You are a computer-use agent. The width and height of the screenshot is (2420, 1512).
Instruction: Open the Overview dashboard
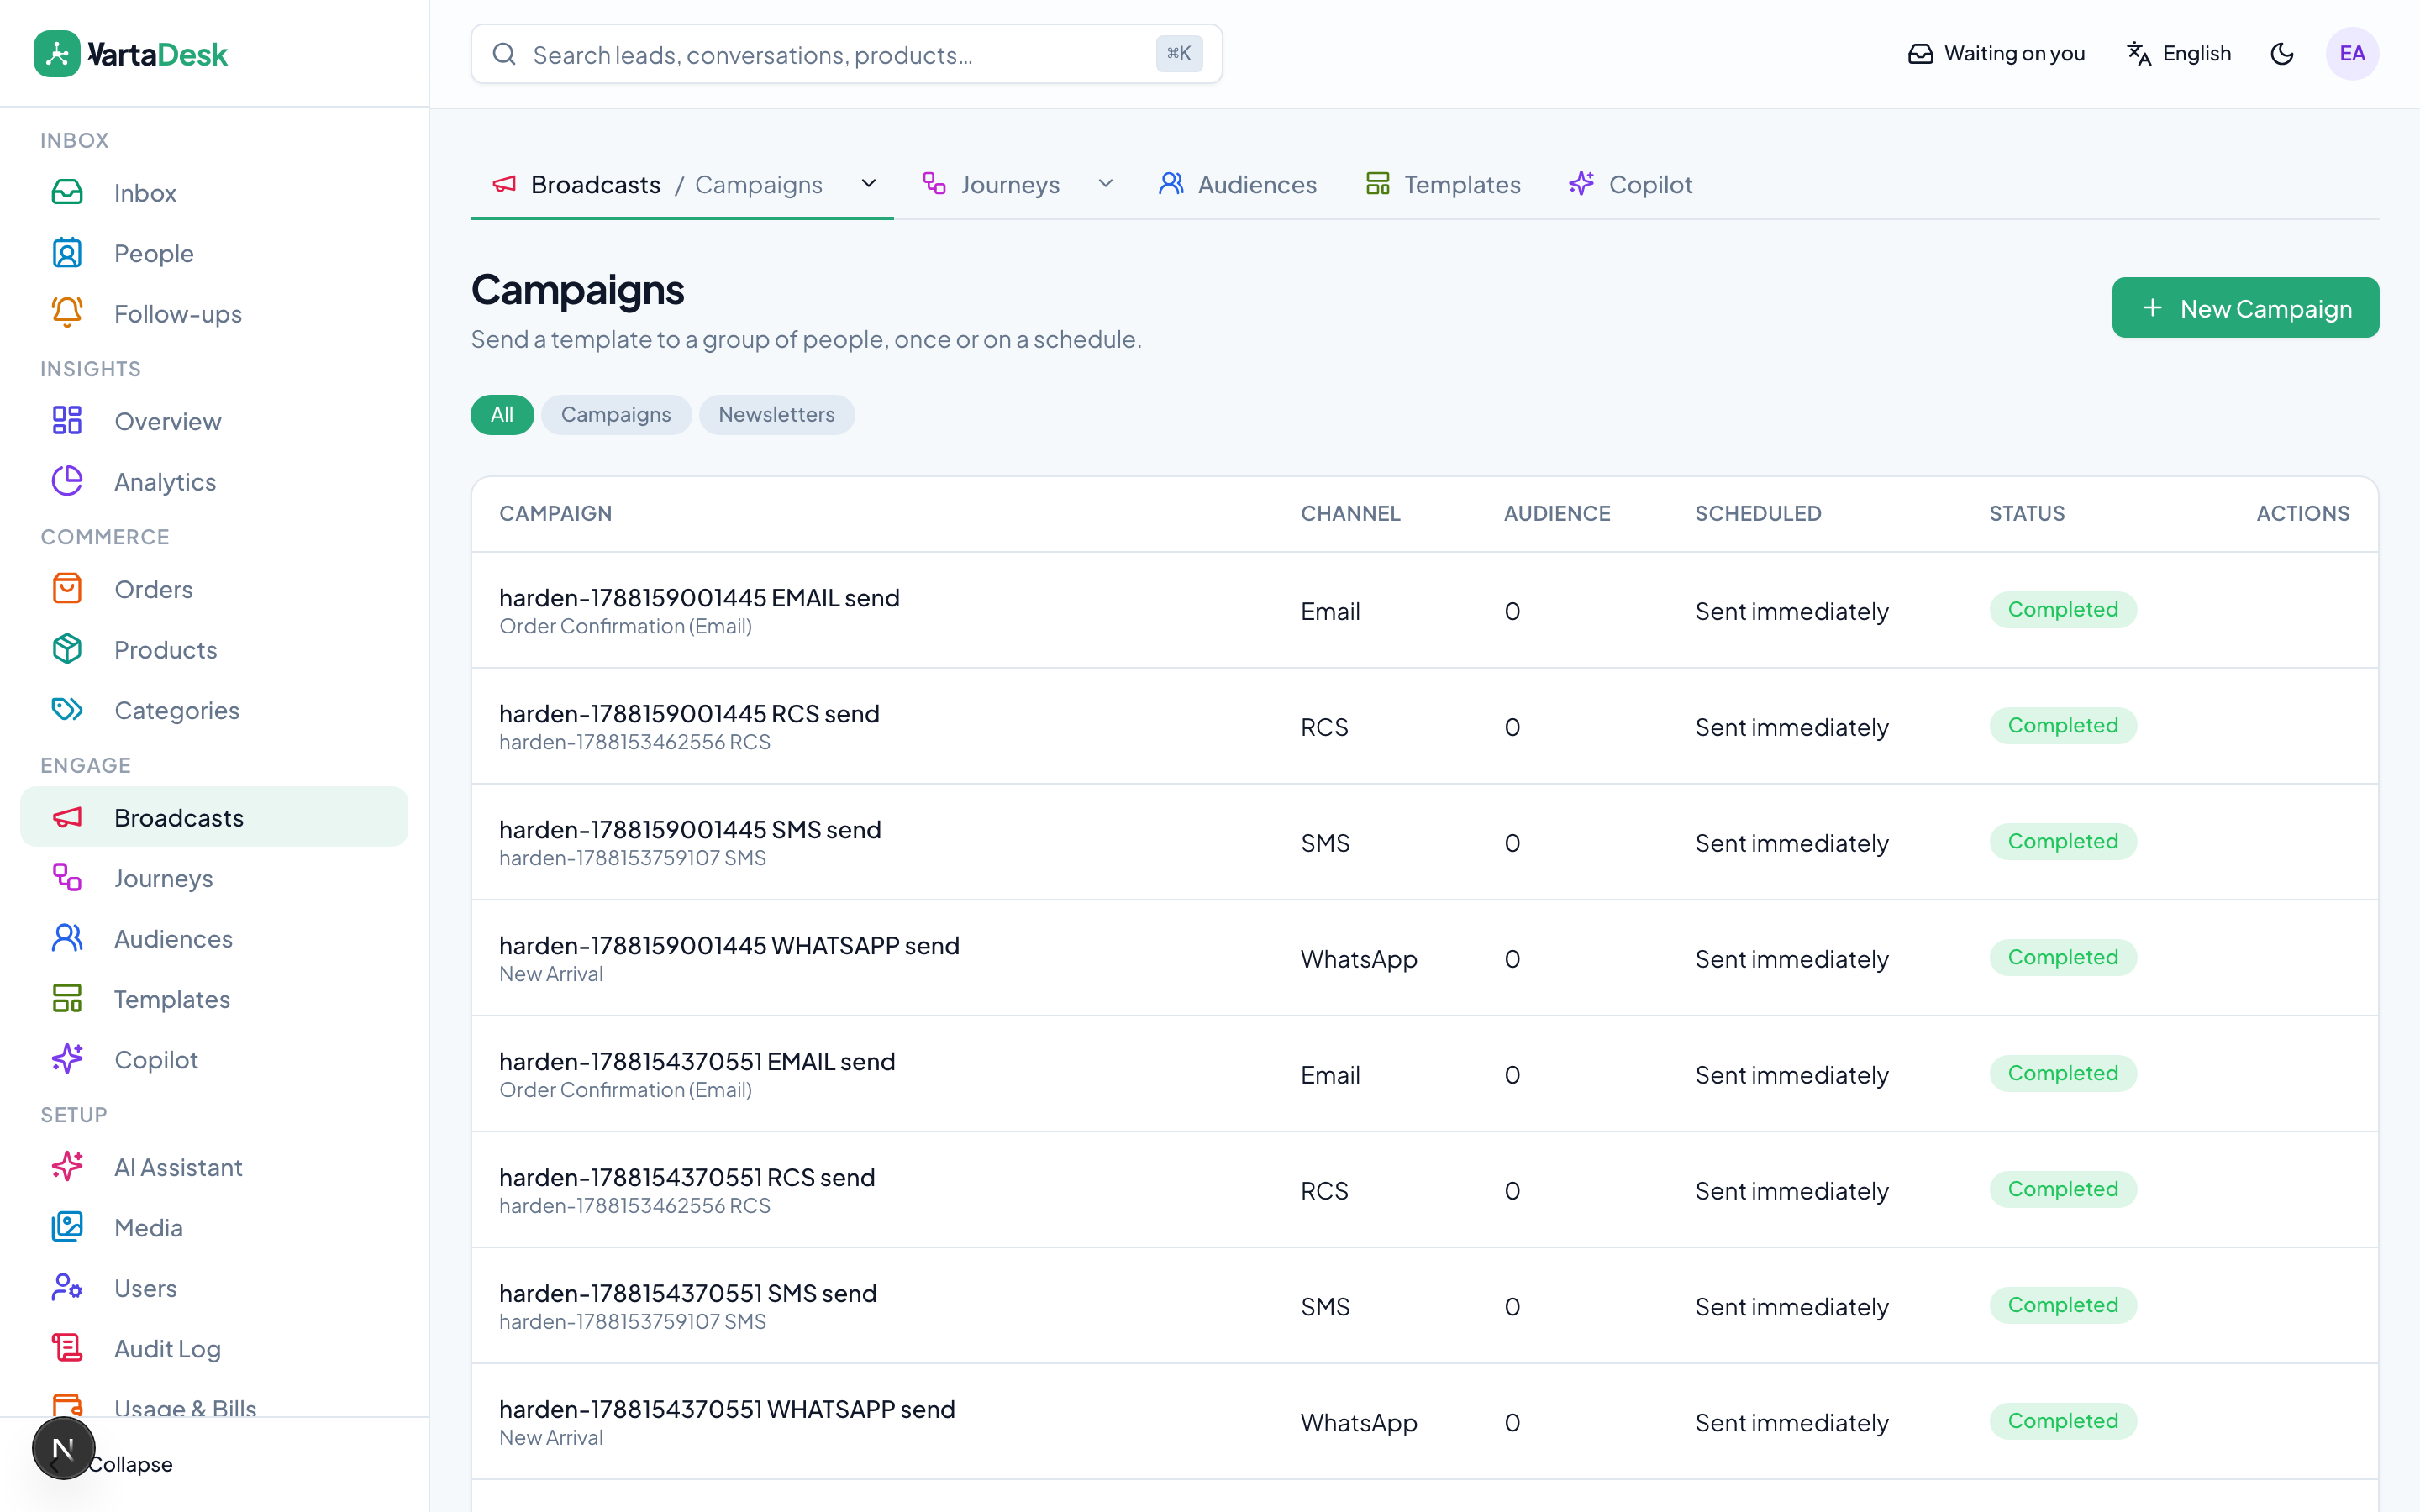214,421
